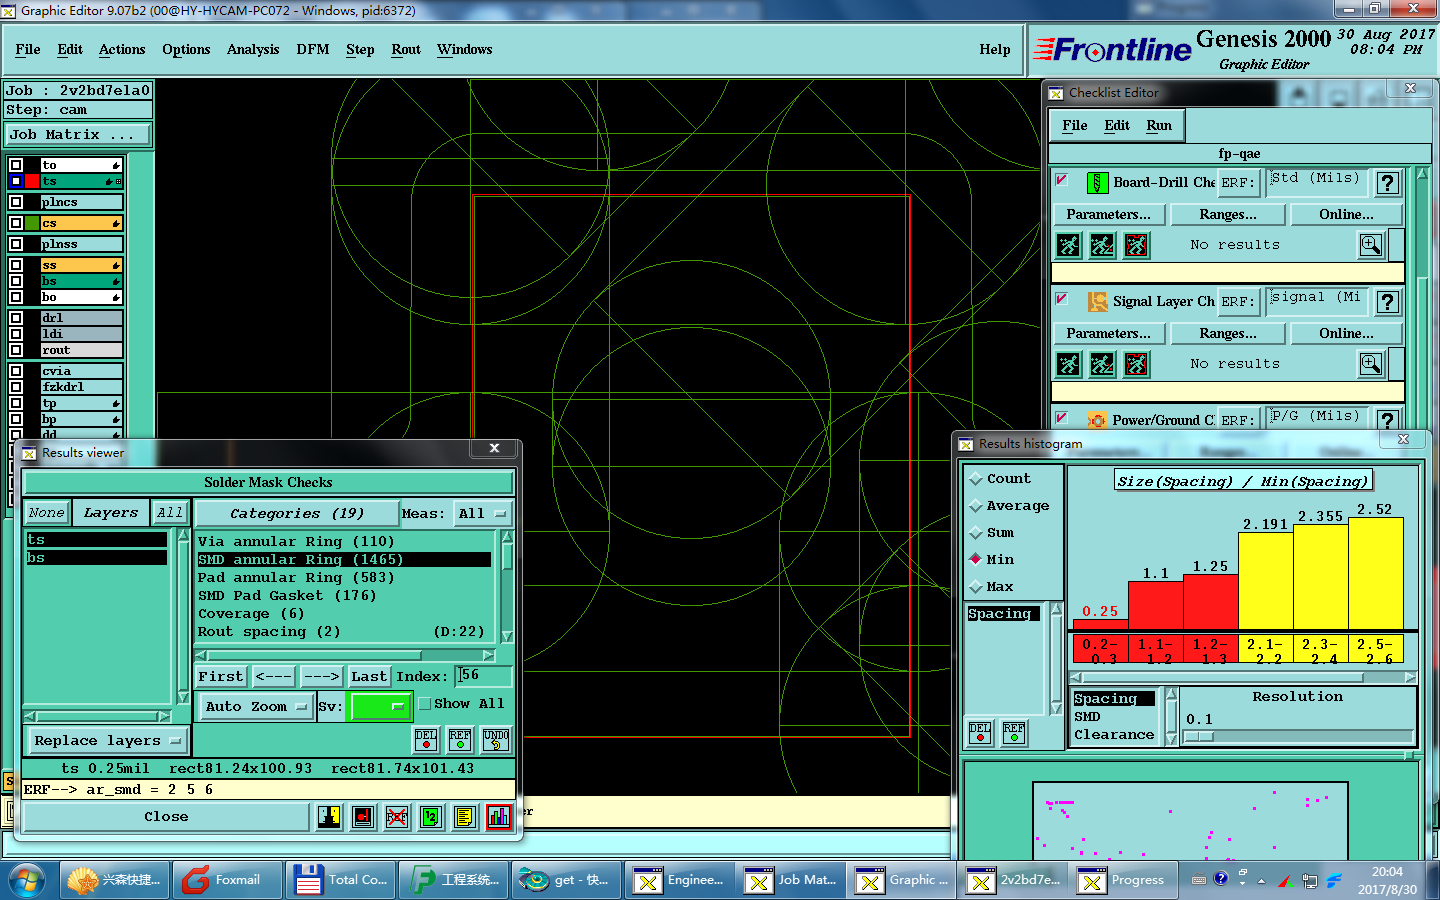Select the Max radio option in histogram

pos(976,587)
